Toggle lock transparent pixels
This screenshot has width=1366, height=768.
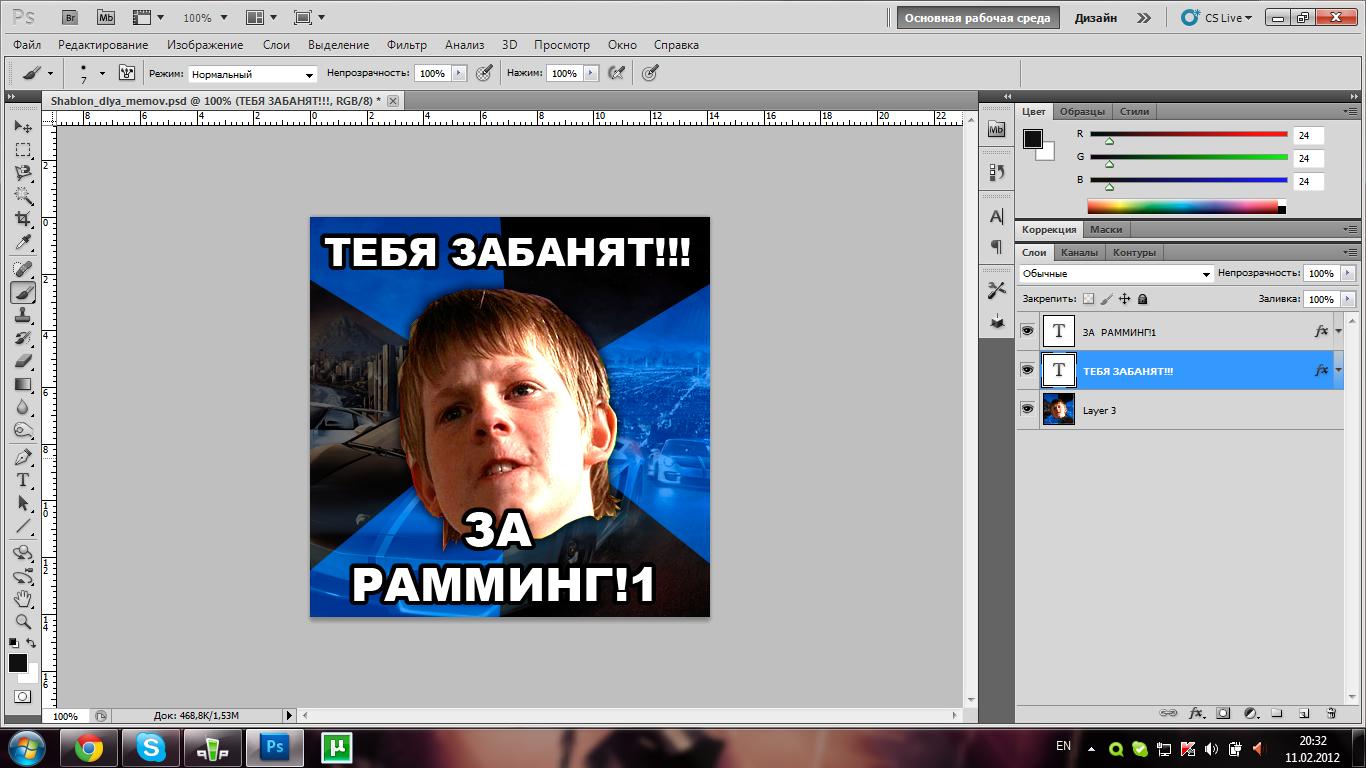(x=1089, y=299)
